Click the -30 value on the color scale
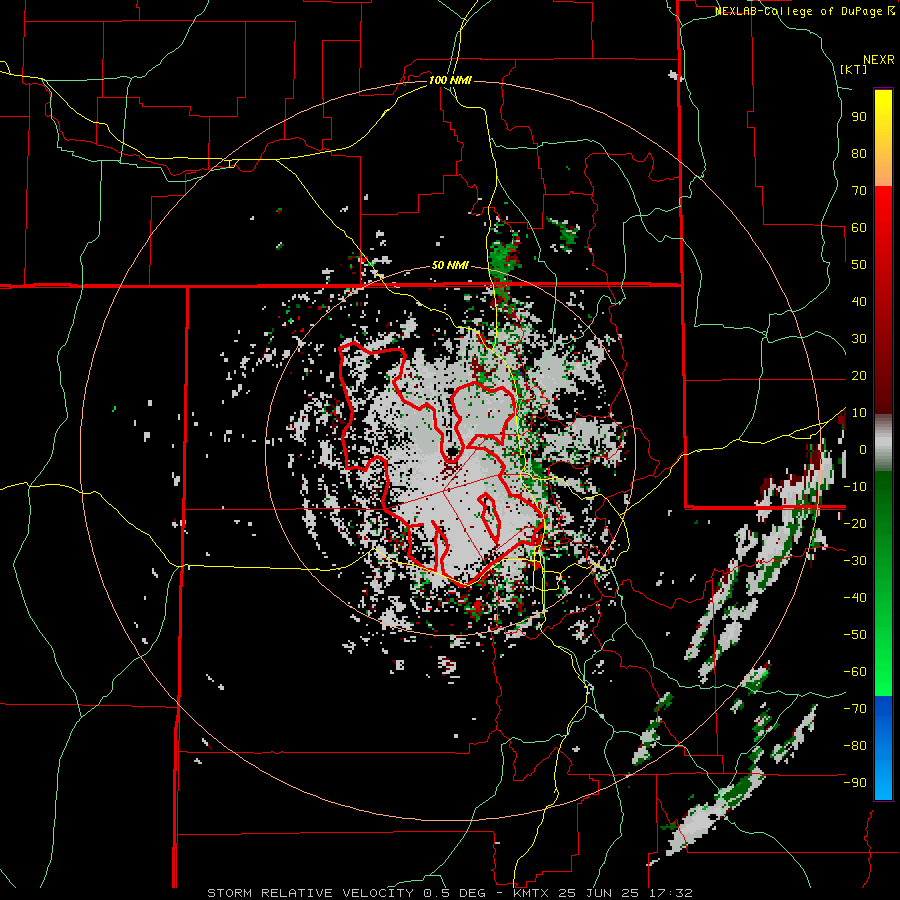The height and width of the screenshot is (900, 900). pyautogui.click(x=855, y=561)
